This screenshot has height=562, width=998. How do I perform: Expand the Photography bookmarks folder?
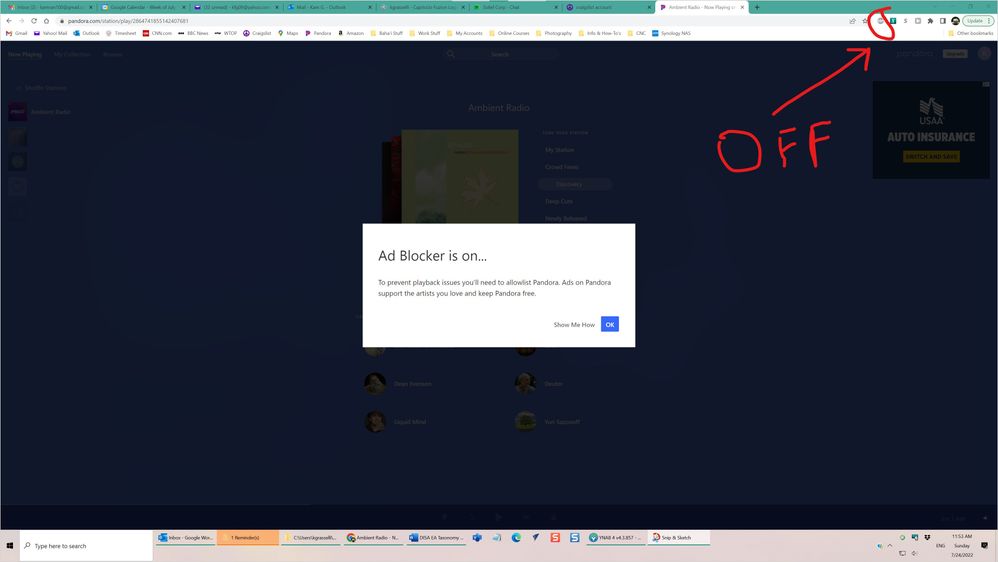[554, 33]
